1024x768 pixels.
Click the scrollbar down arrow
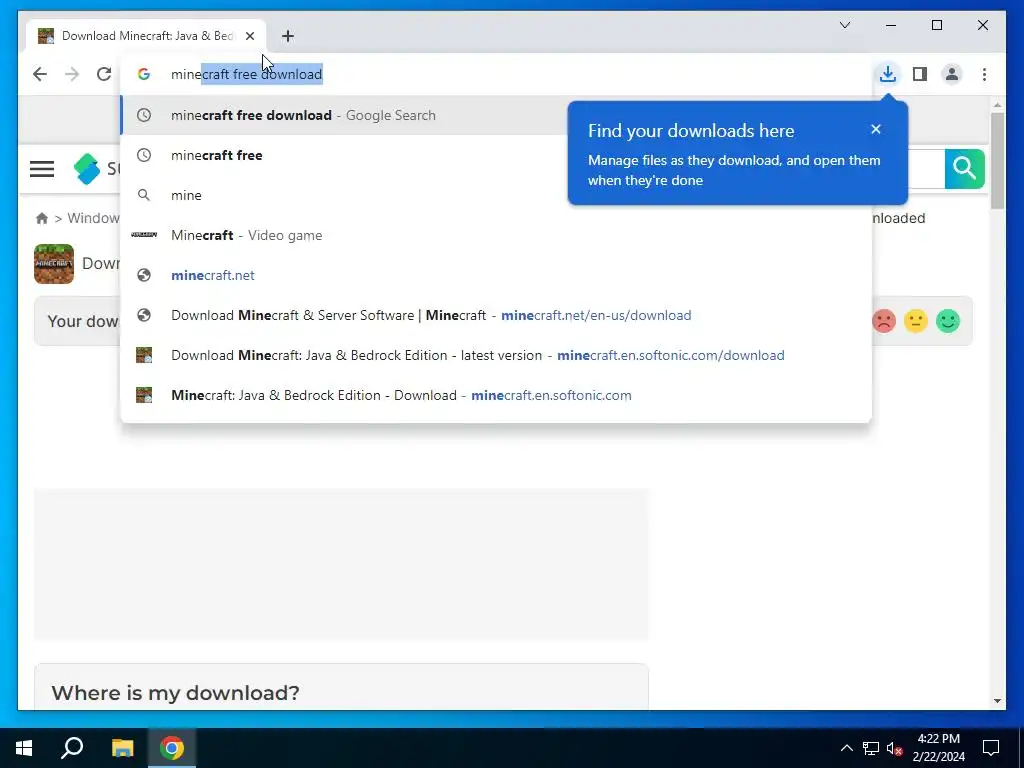(997, 701)
